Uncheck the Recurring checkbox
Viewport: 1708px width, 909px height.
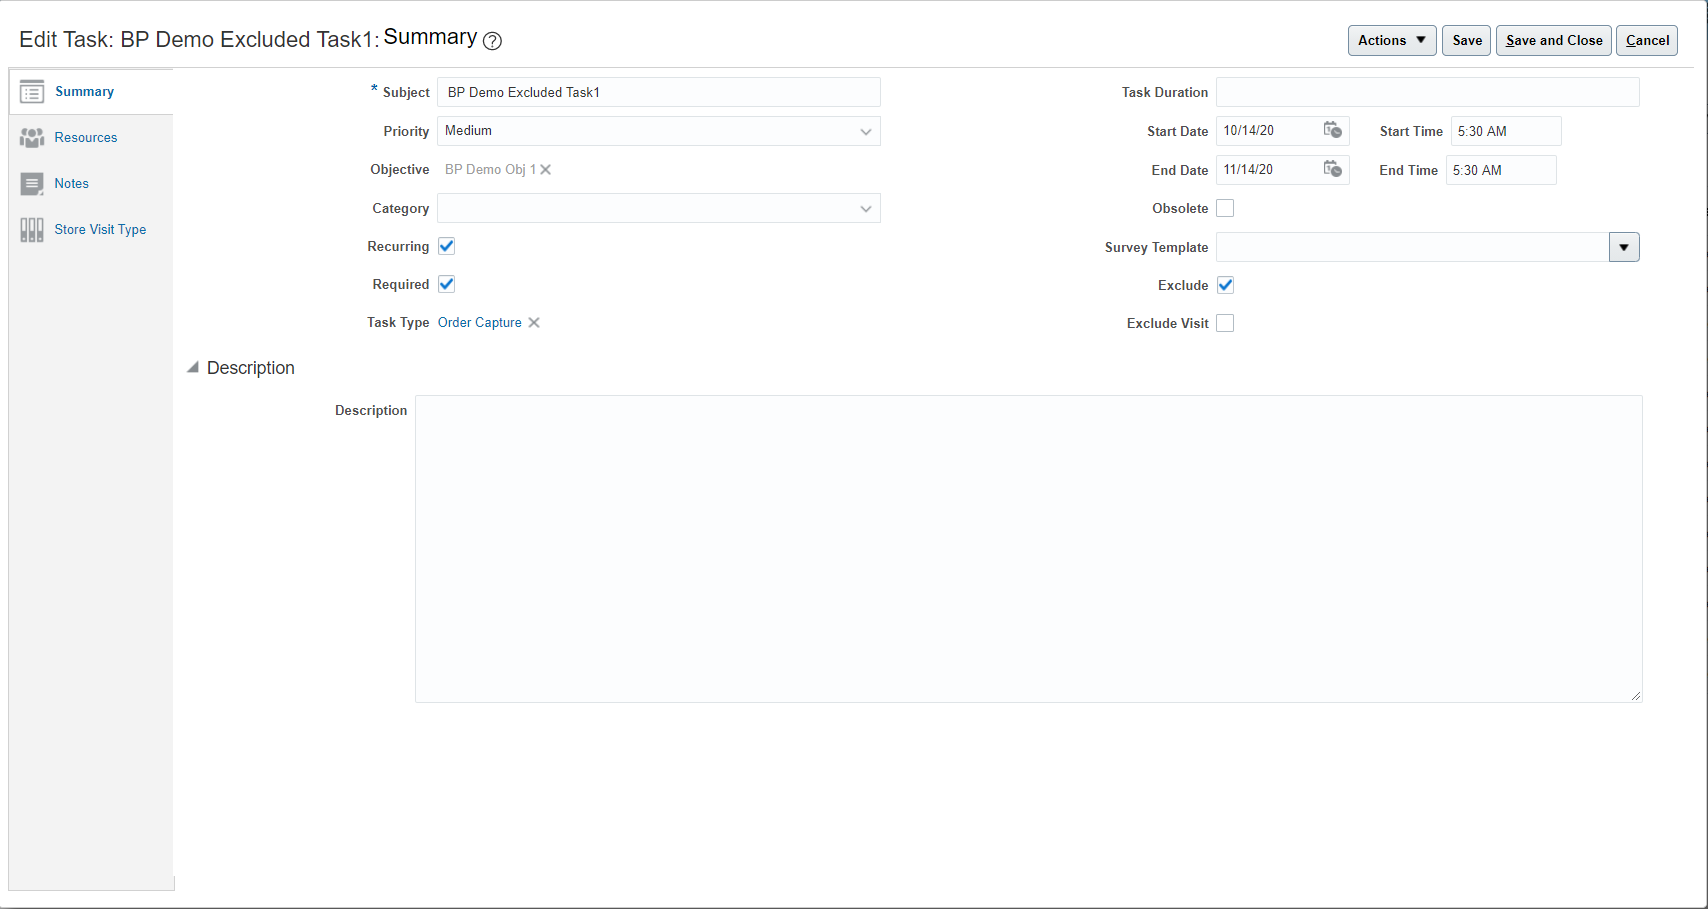(x=447, y=246)
